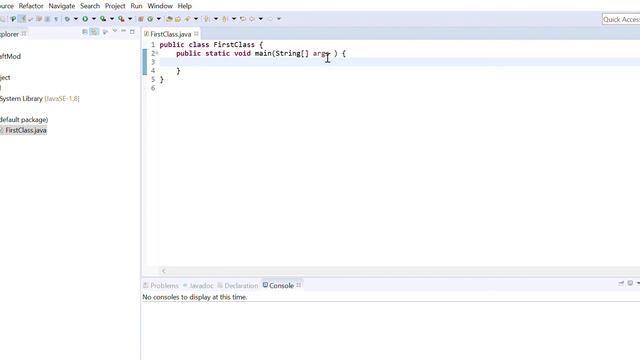Click the Display Selected Console icon
Viewport: 640px width, 360px height.
pos(630,283)
